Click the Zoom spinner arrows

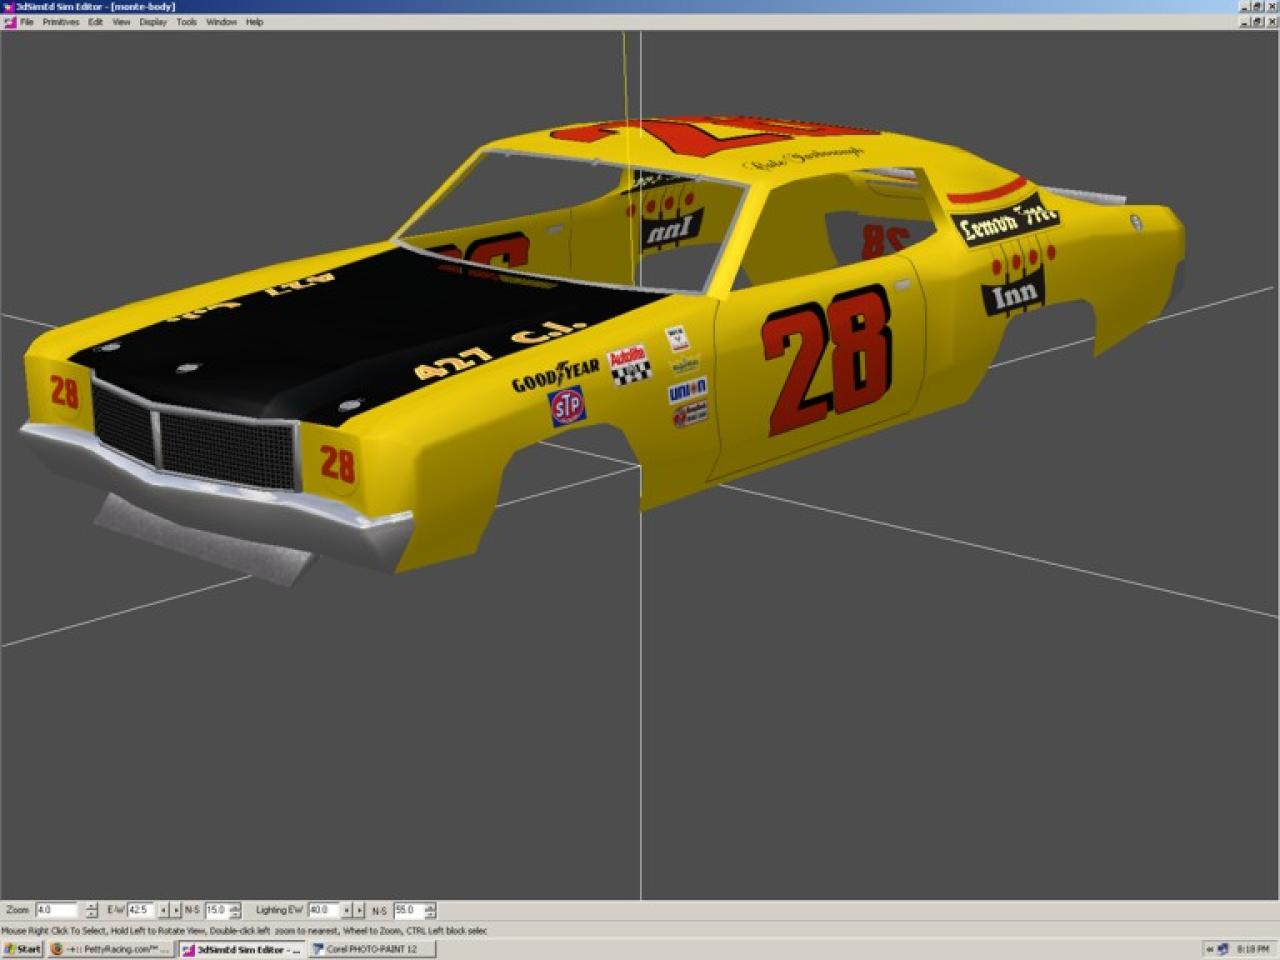[91, 910]
